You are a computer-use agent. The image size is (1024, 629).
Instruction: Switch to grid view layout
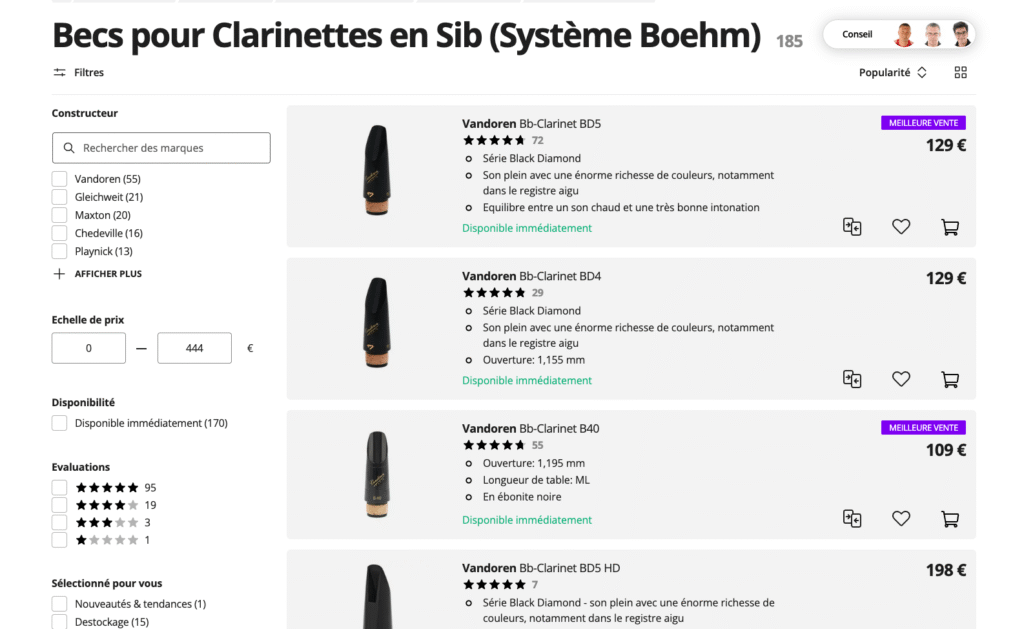point(960,71)
